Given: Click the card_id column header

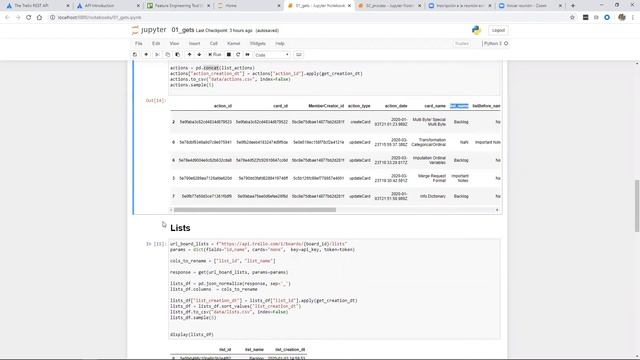Looking at the screenshot, I should point(280,106).
